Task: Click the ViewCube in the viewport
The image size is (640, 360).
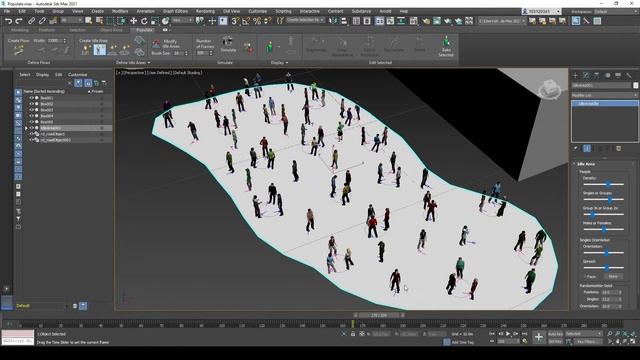Action: (x=549, y=89)
